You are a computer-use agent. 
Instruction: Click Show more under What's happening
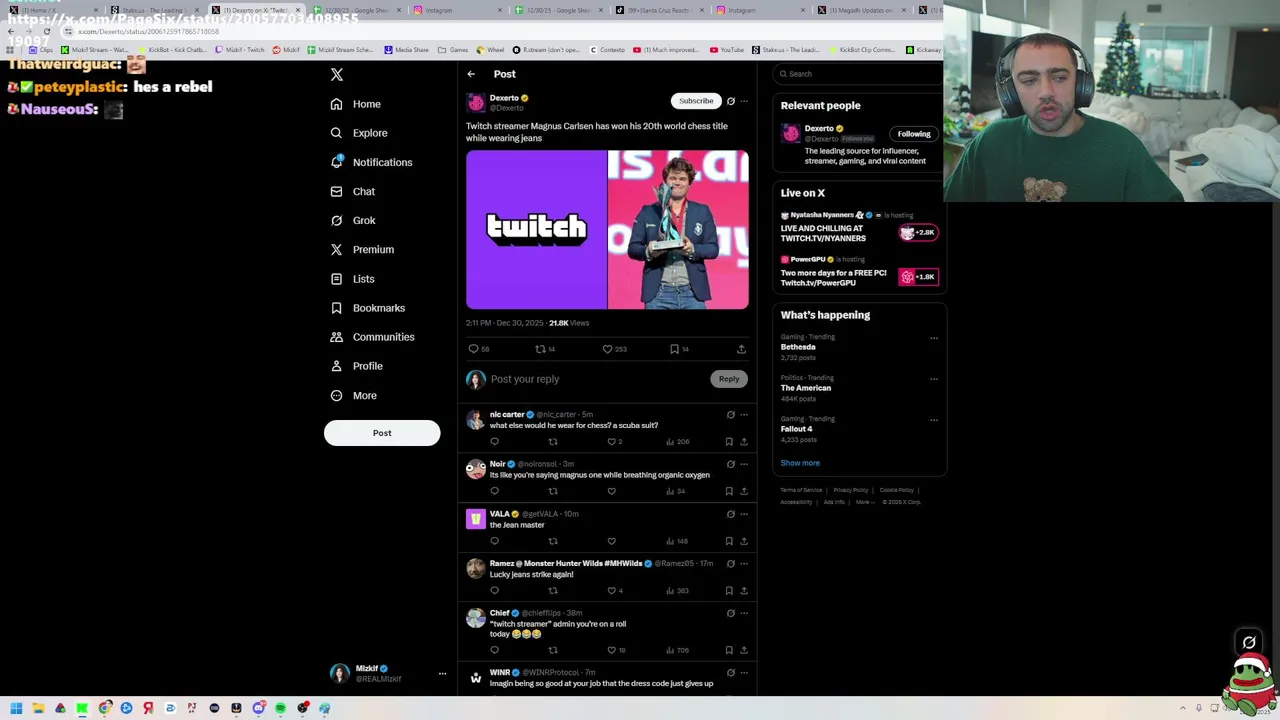click(x=800, y=463)
